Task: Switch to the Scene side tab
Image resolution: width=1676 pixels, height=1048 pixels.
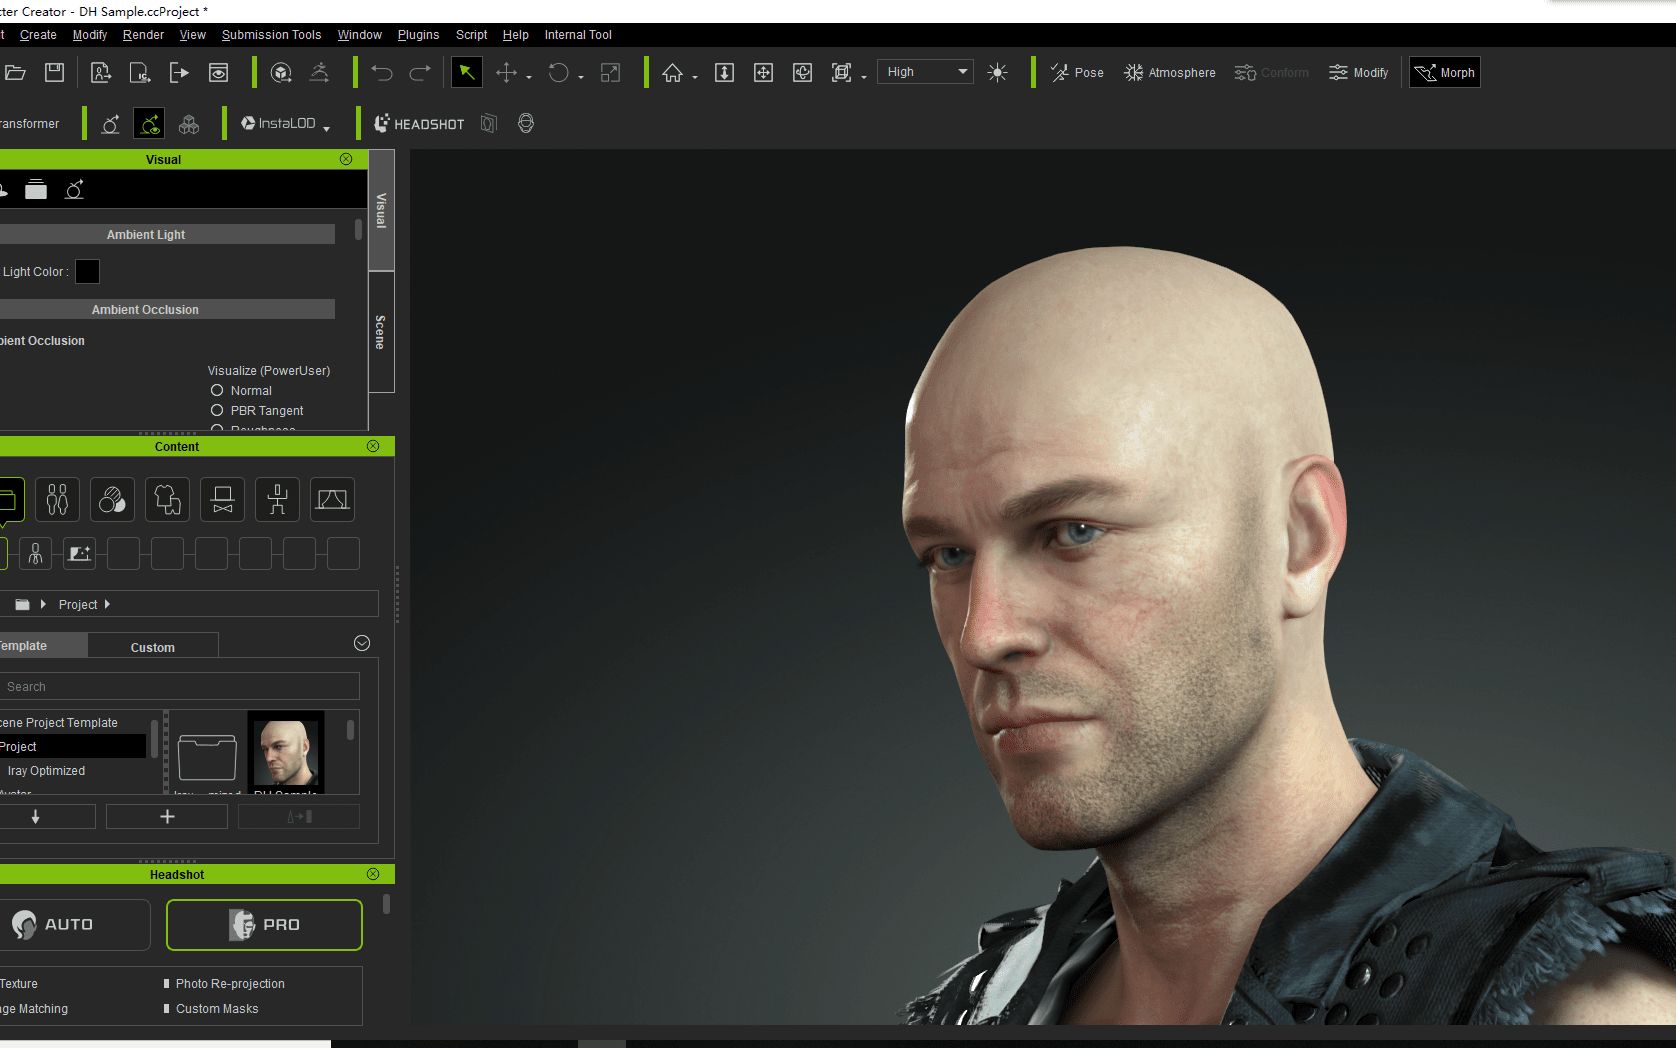Action: [x=381, y=332]
